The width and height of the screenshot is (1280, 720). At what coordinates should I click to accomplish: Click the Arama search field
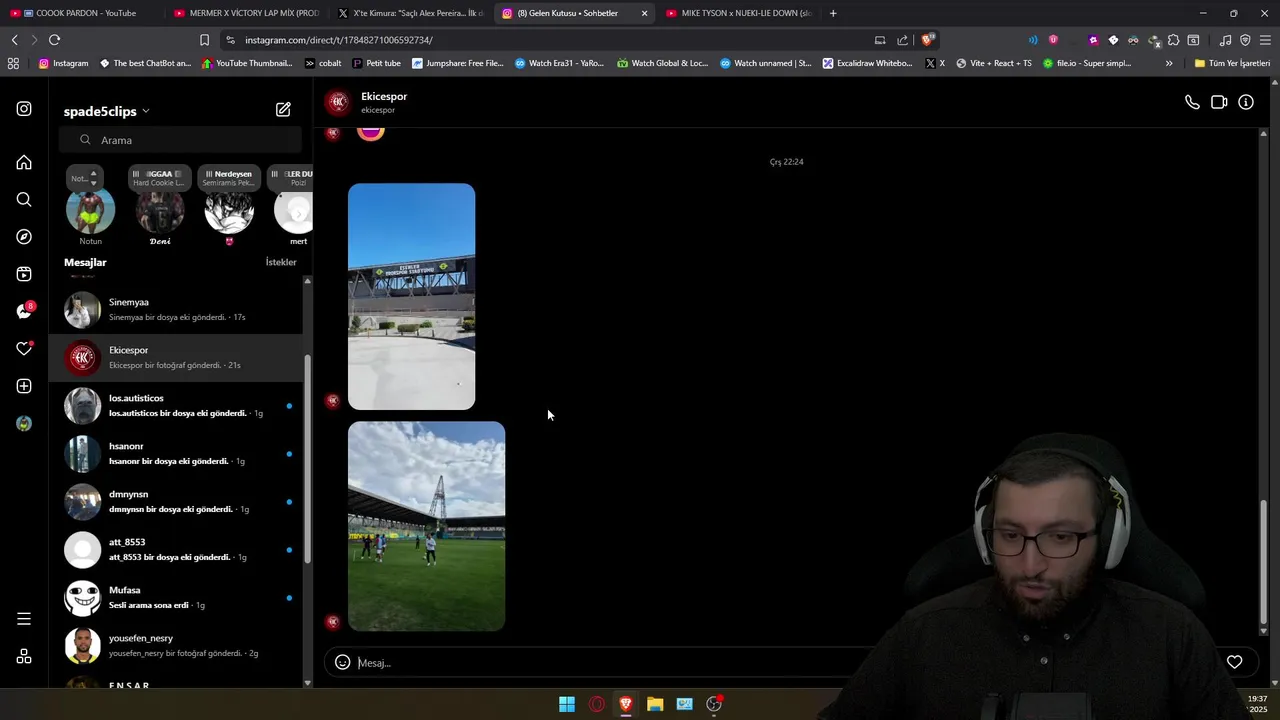coord(180,140)
